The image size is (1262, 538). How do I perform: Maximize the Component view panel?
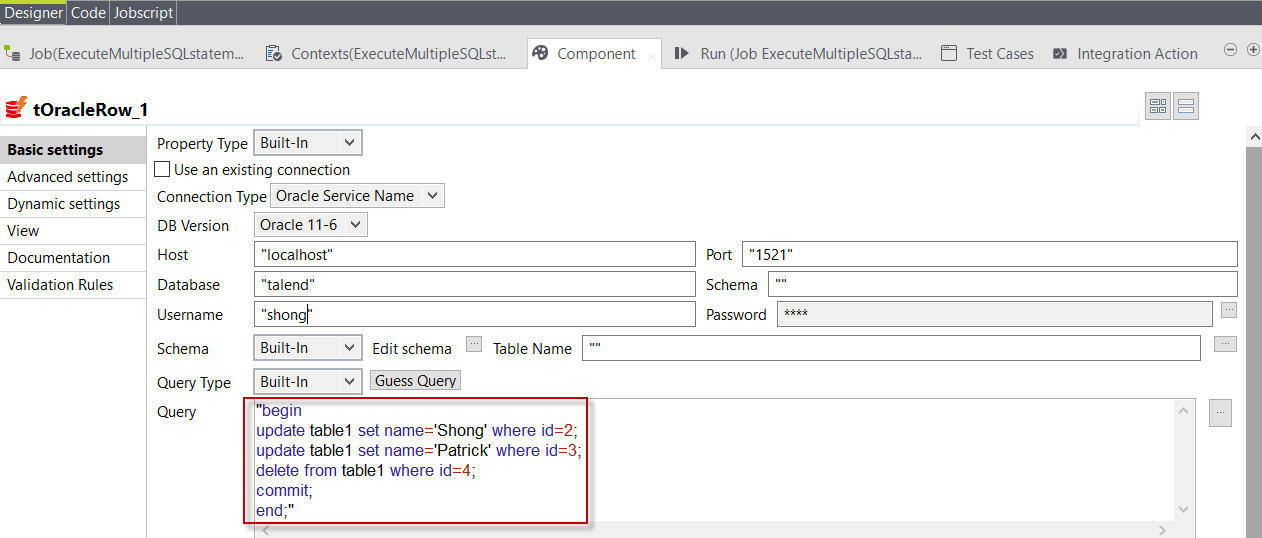pyautogui.click(x=1252, y=50)
